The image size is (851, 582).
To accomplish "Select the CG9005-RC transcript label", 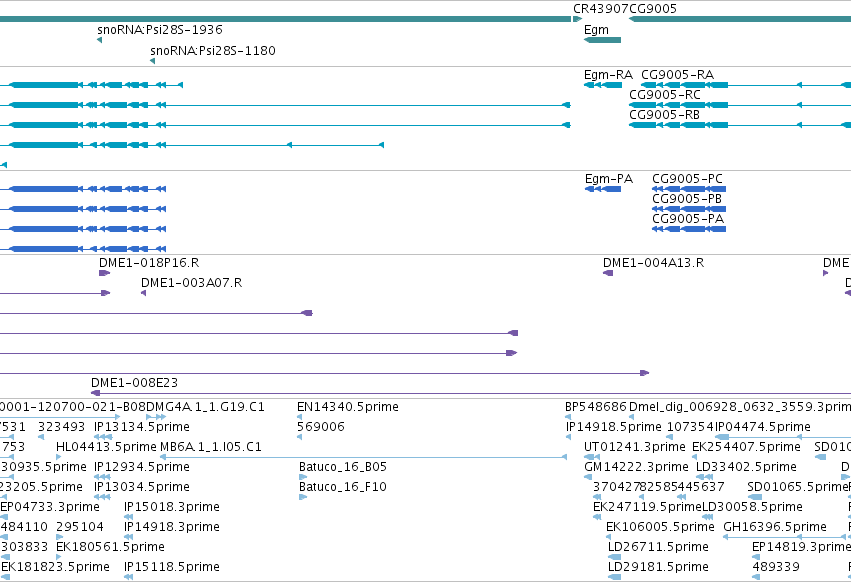I will click(x=665, y=94).
